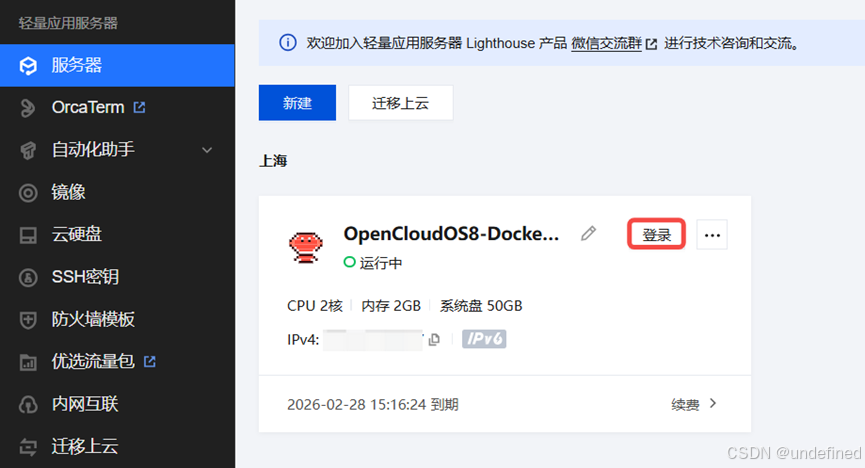Open the 微信交流群 link
865x468 pixels.
coord(606,43)
